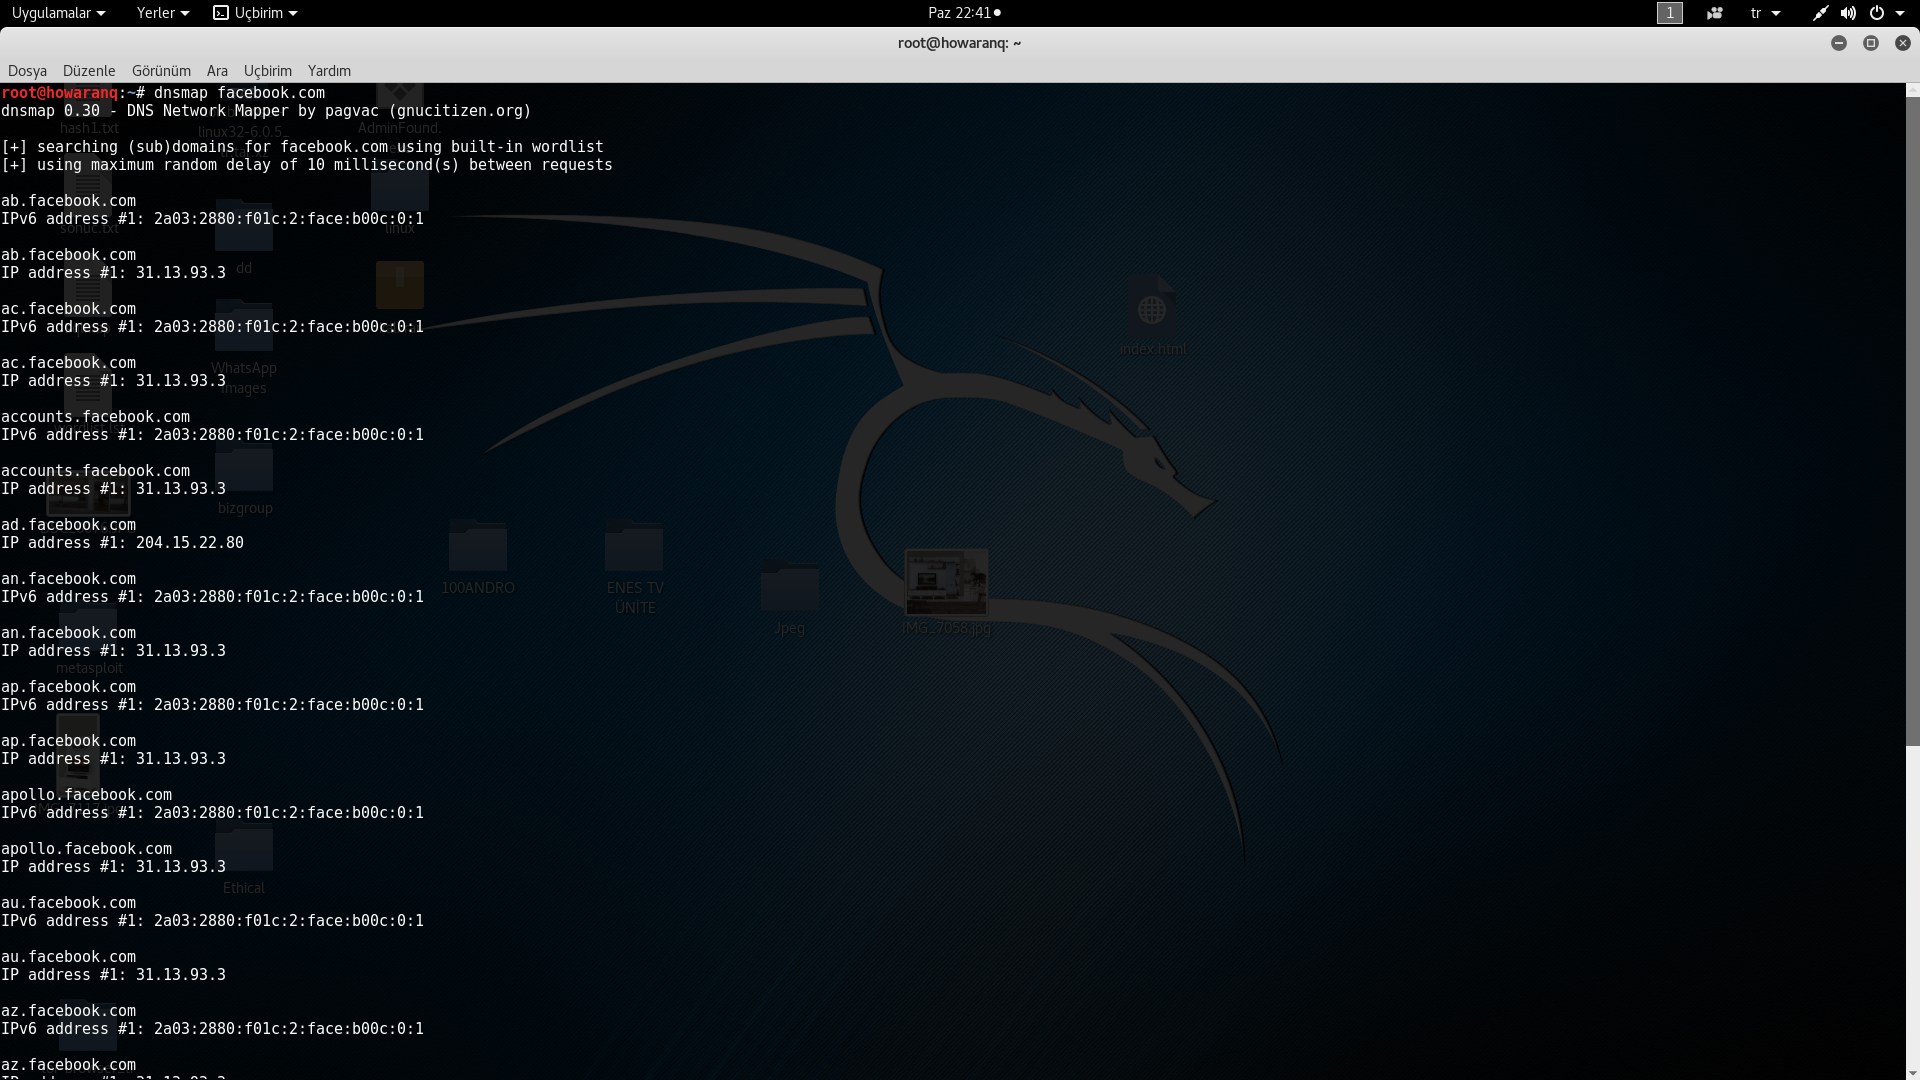Expand the system menu arrow

(1900, 13)
